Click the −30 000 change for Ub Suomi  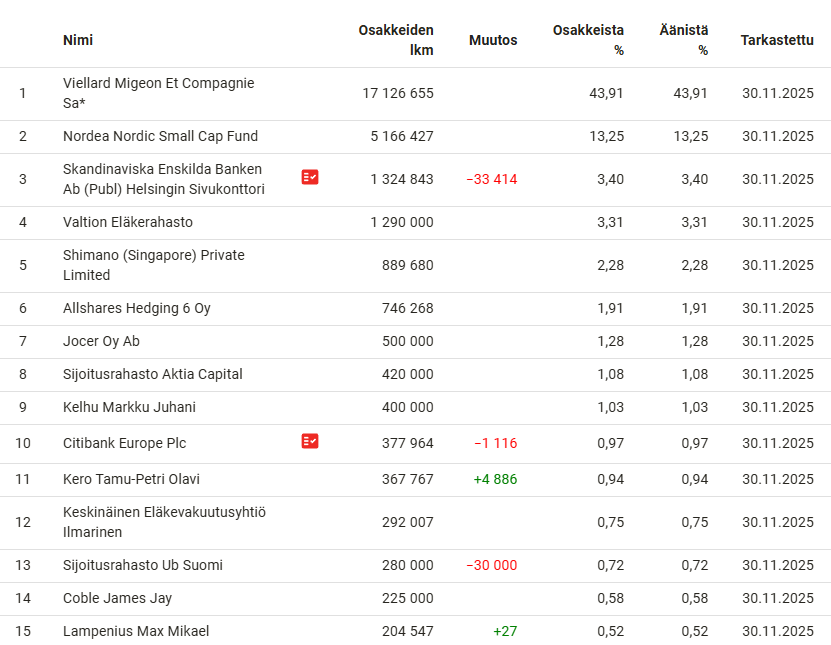491,565
